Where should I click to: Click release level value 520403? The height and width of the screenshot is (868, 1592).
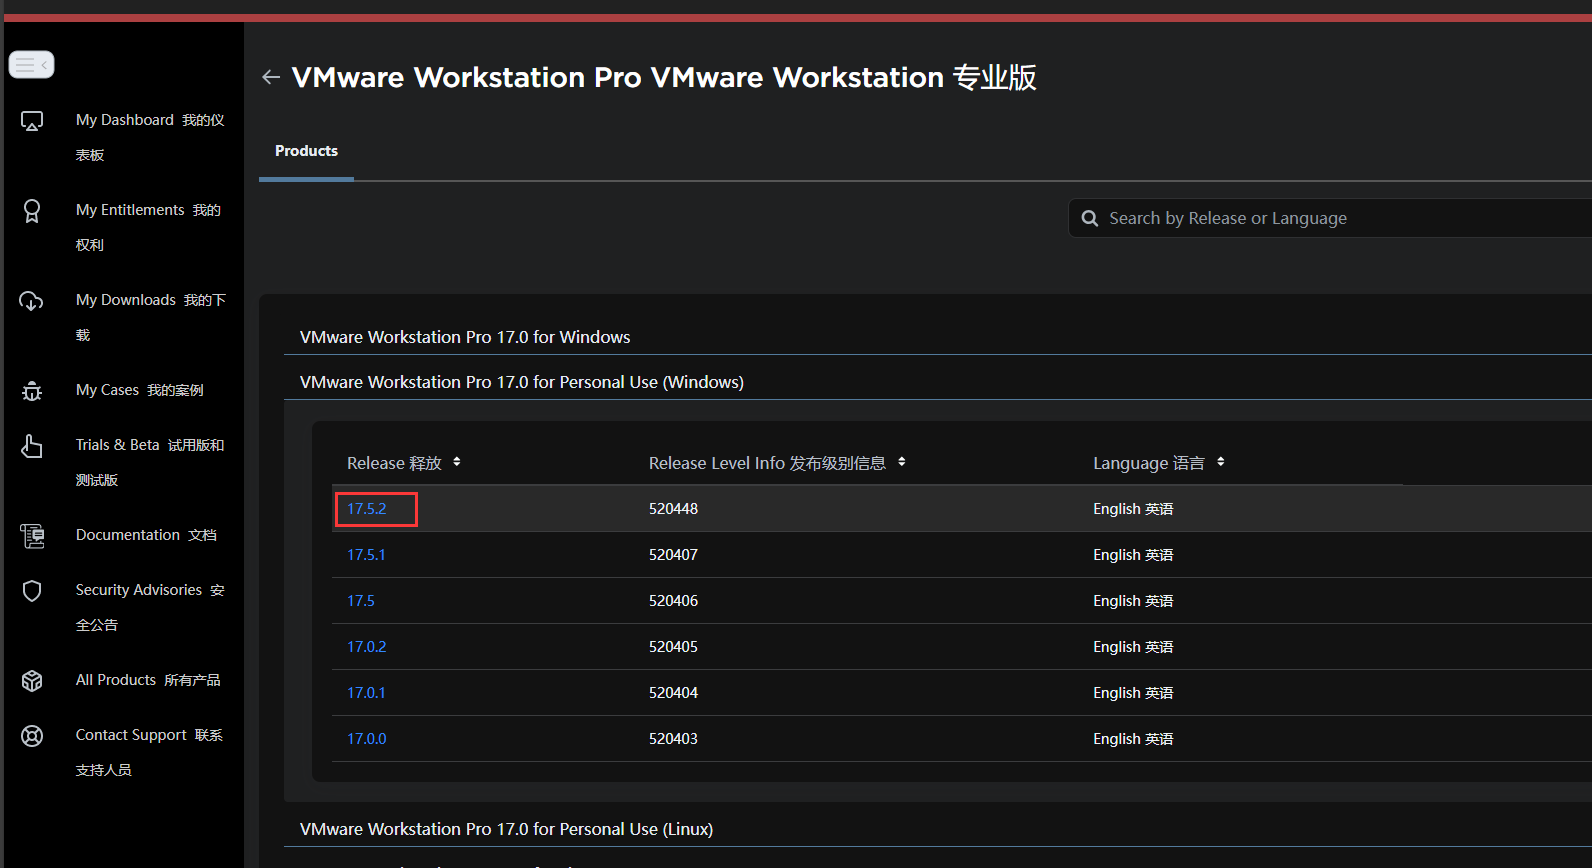coord(674,739)
